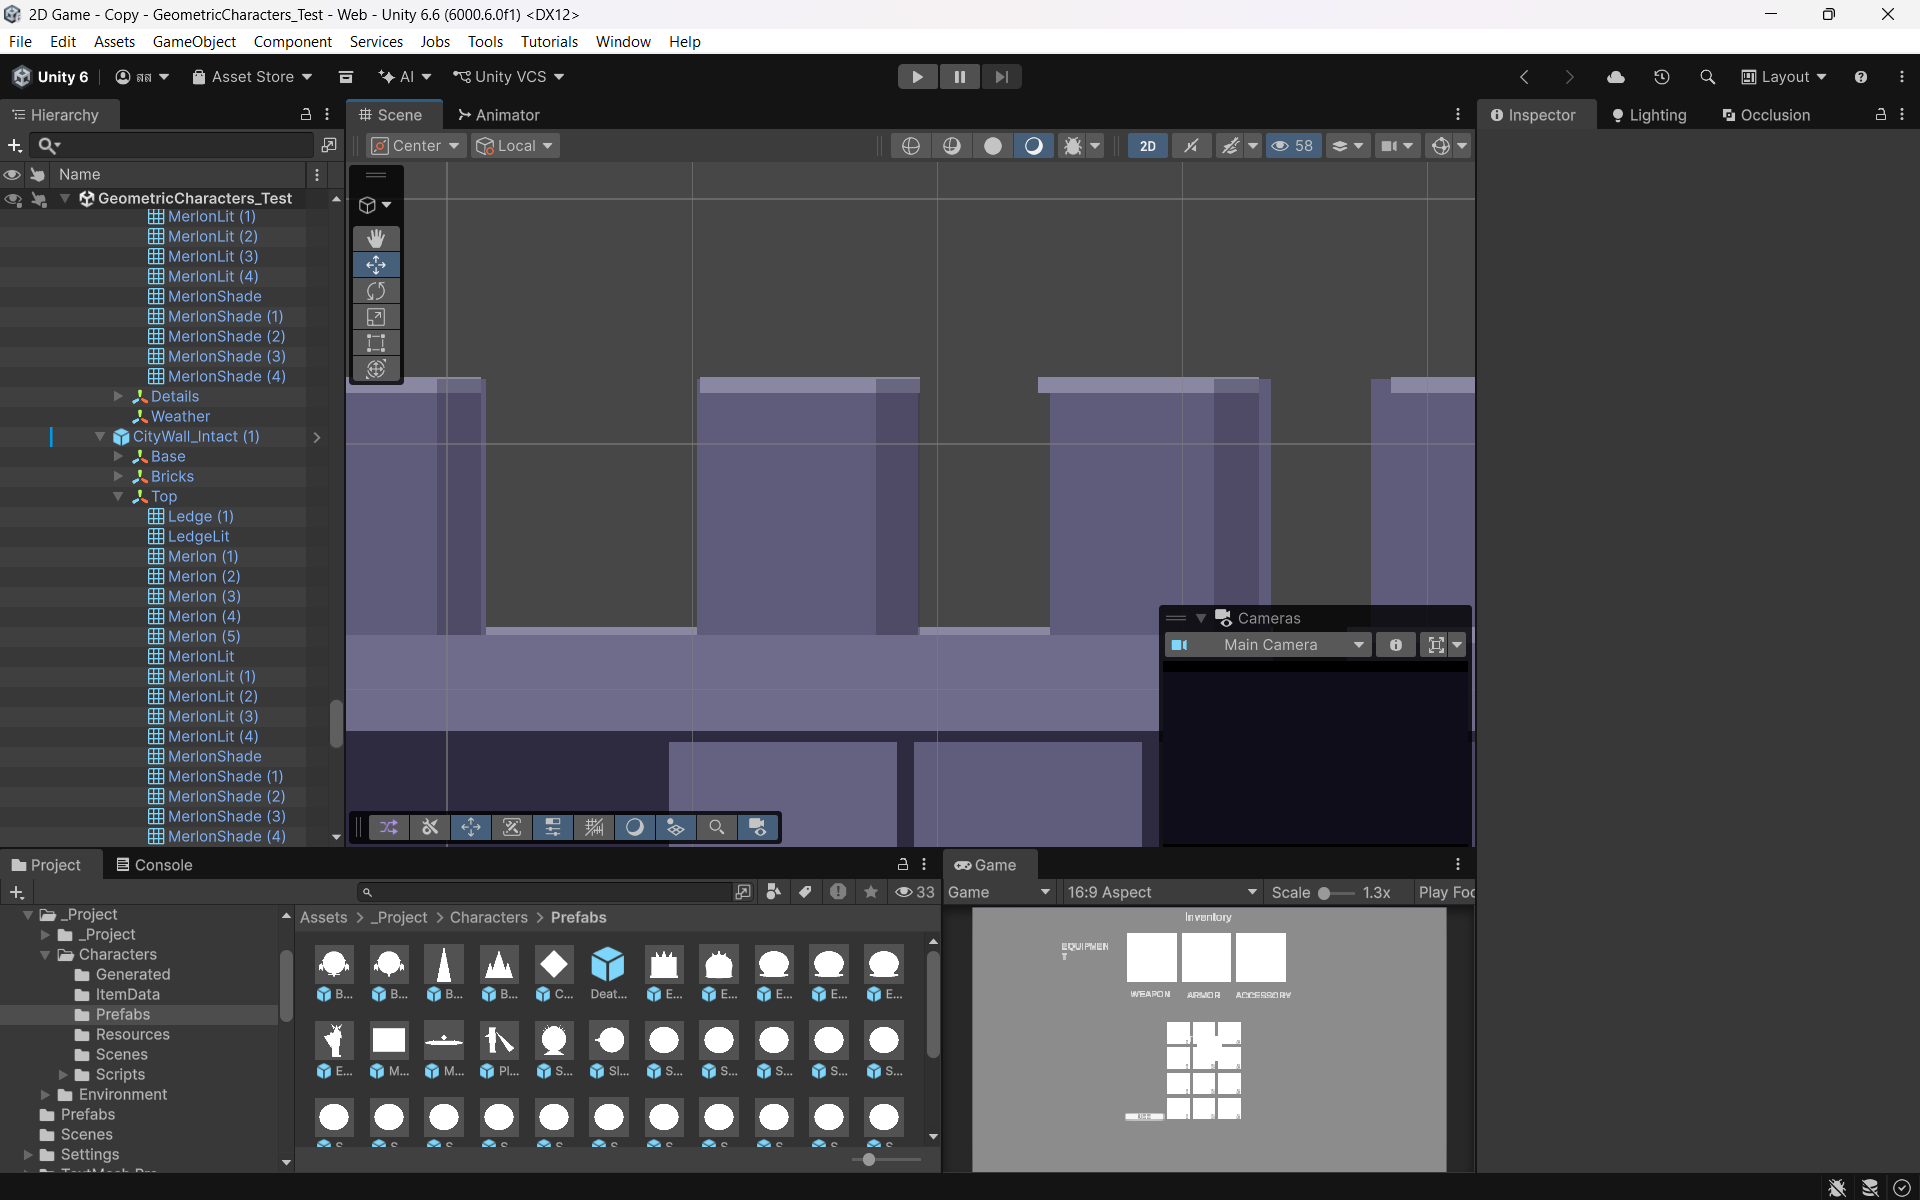Open the 16:9 Aspect dropdown
This screenshot has width=1920, height=1200.
(1161, 892)
